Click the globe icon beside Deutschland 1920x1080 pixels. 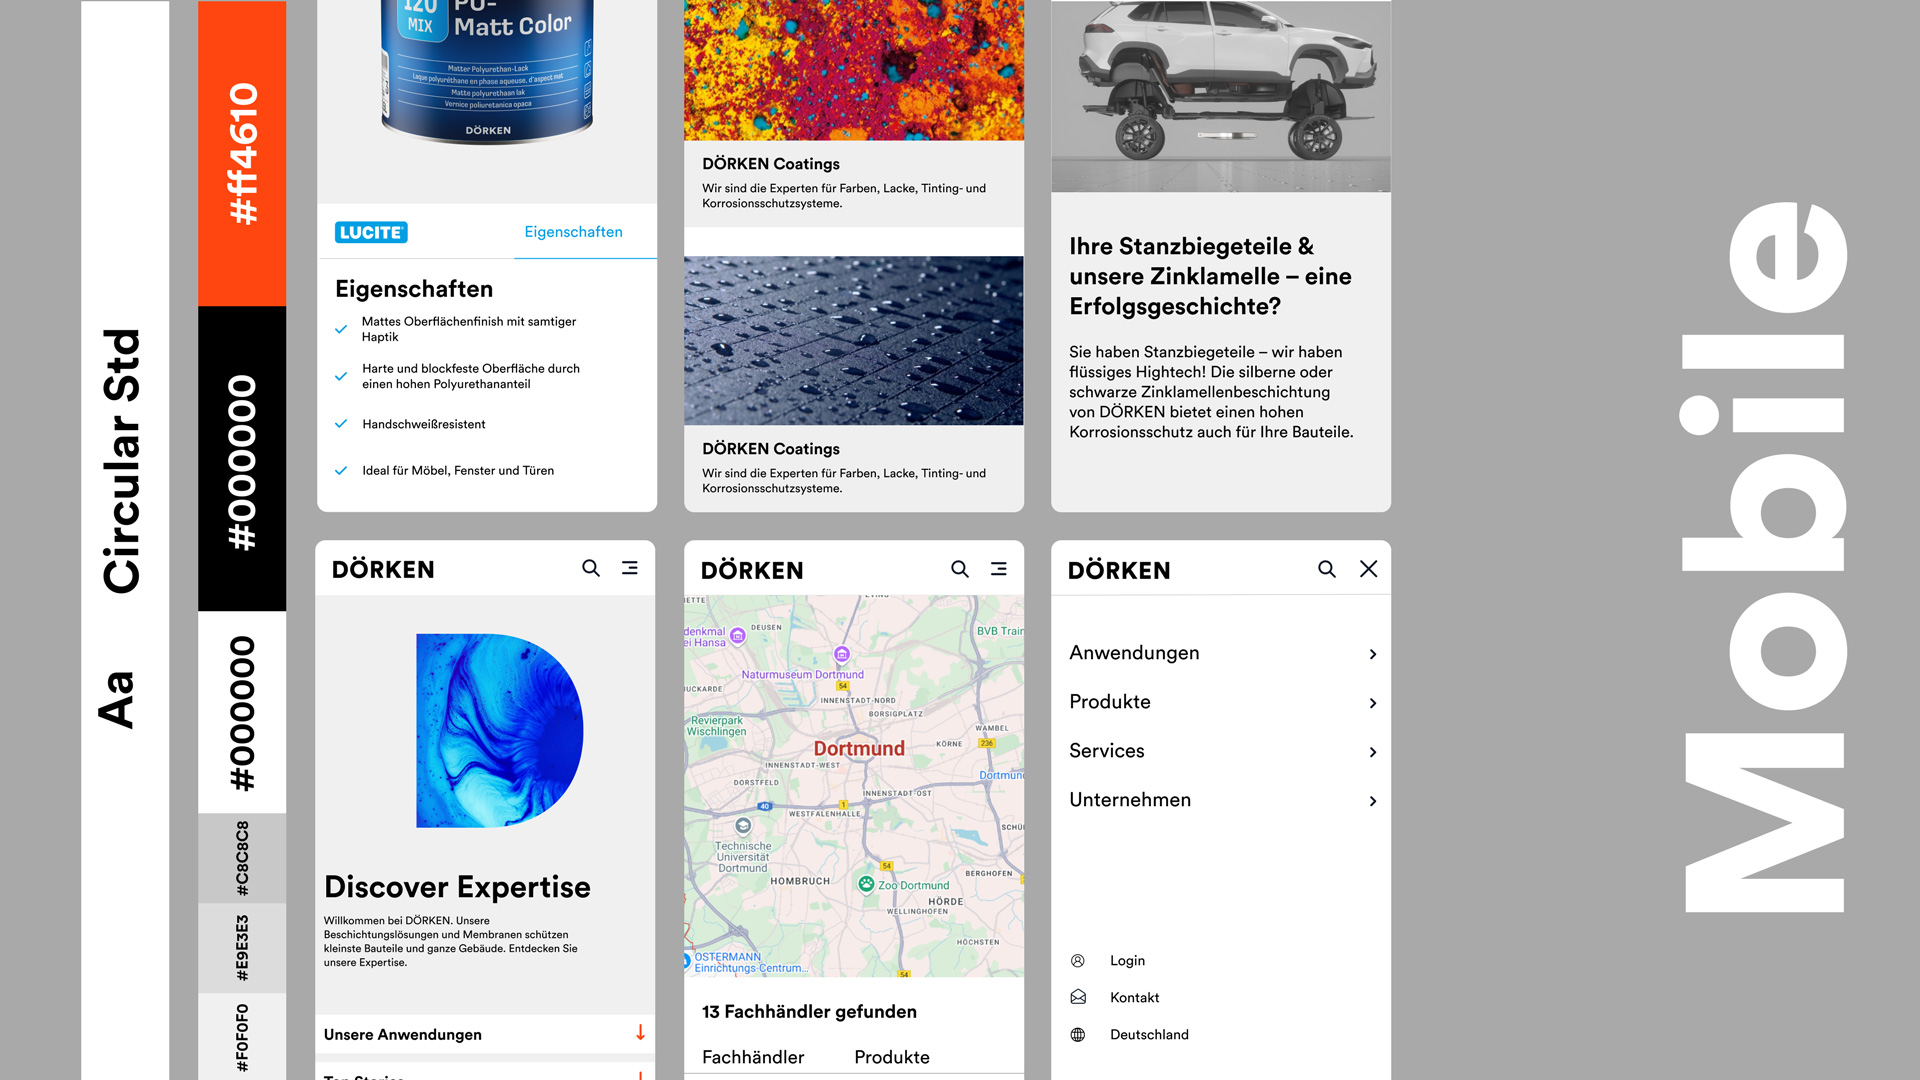pyautogui.click(x=1078, y=1035)
